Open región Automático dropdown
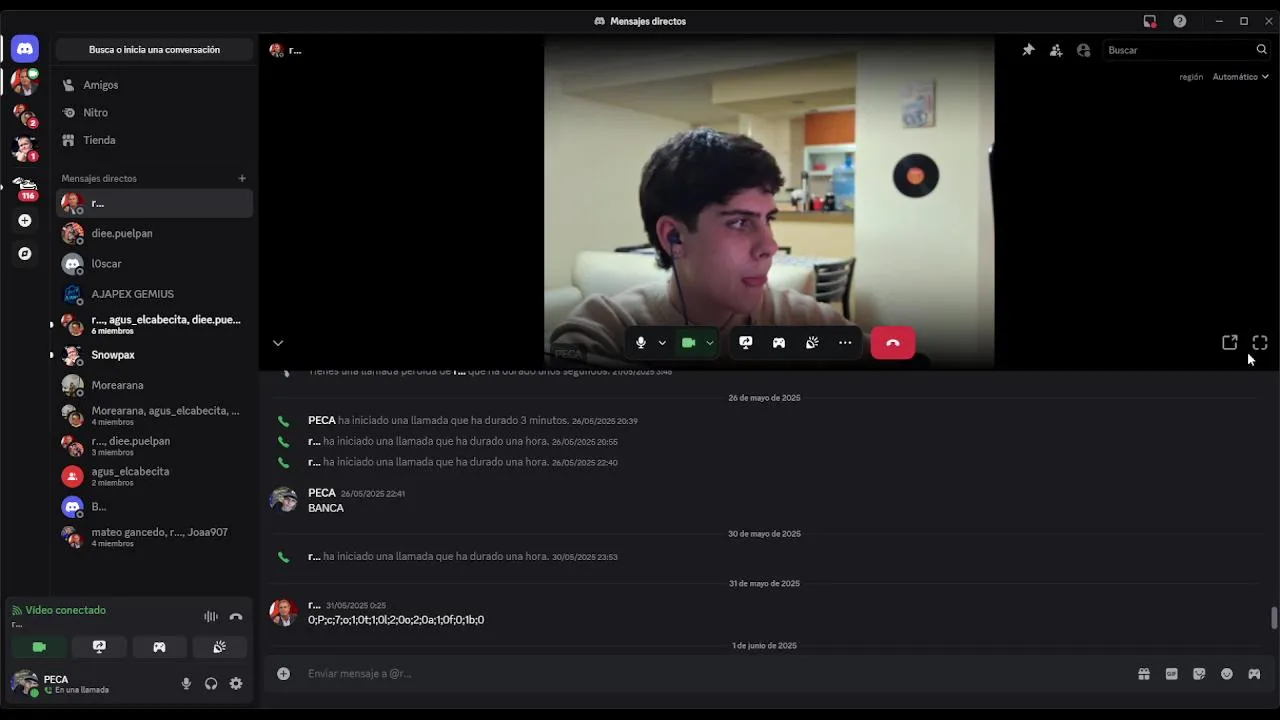 1240,77
